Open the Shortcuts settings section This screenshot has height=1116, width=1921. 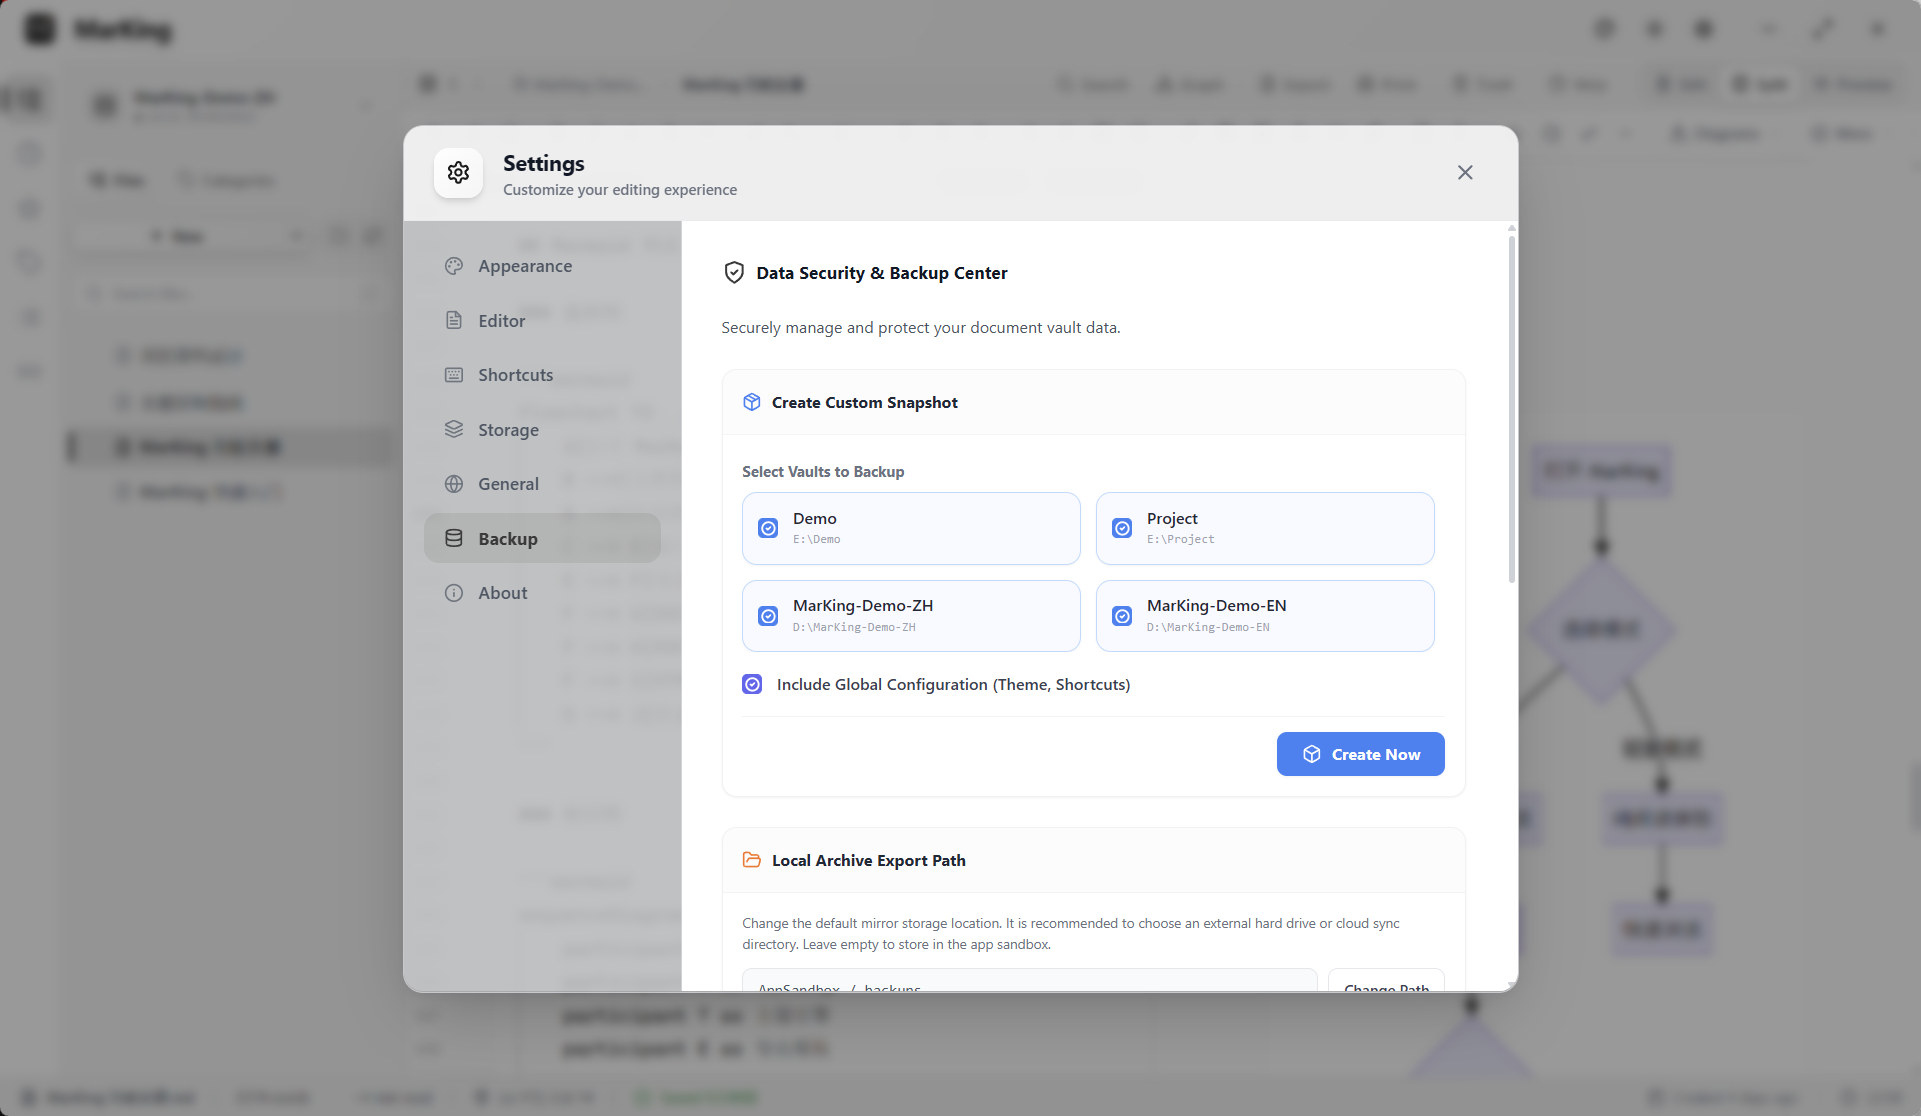coord(542,375)
